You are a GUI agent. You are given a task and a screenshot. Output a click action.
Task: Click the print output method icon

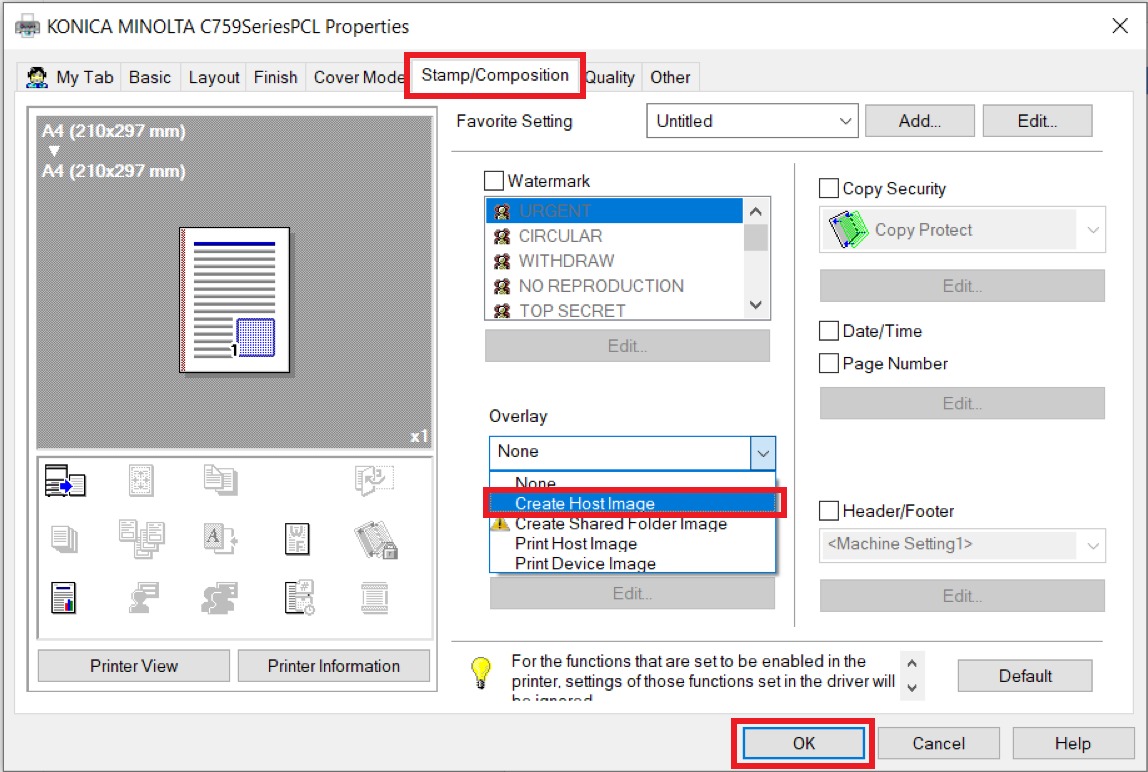(x=65, y=483)
